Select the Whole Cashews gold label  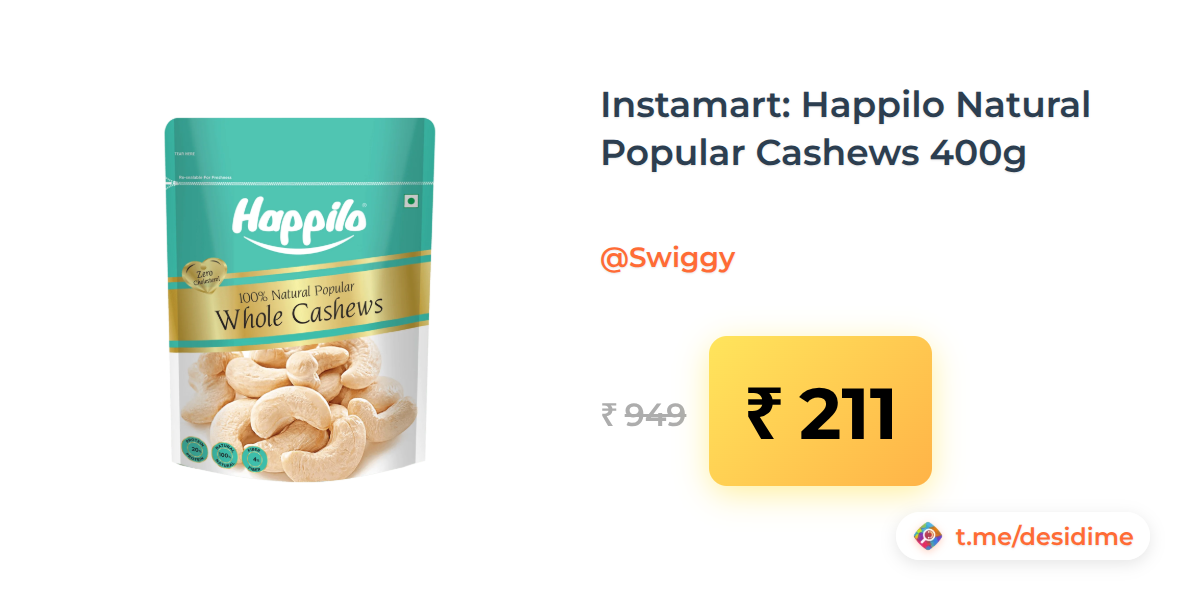299,312
